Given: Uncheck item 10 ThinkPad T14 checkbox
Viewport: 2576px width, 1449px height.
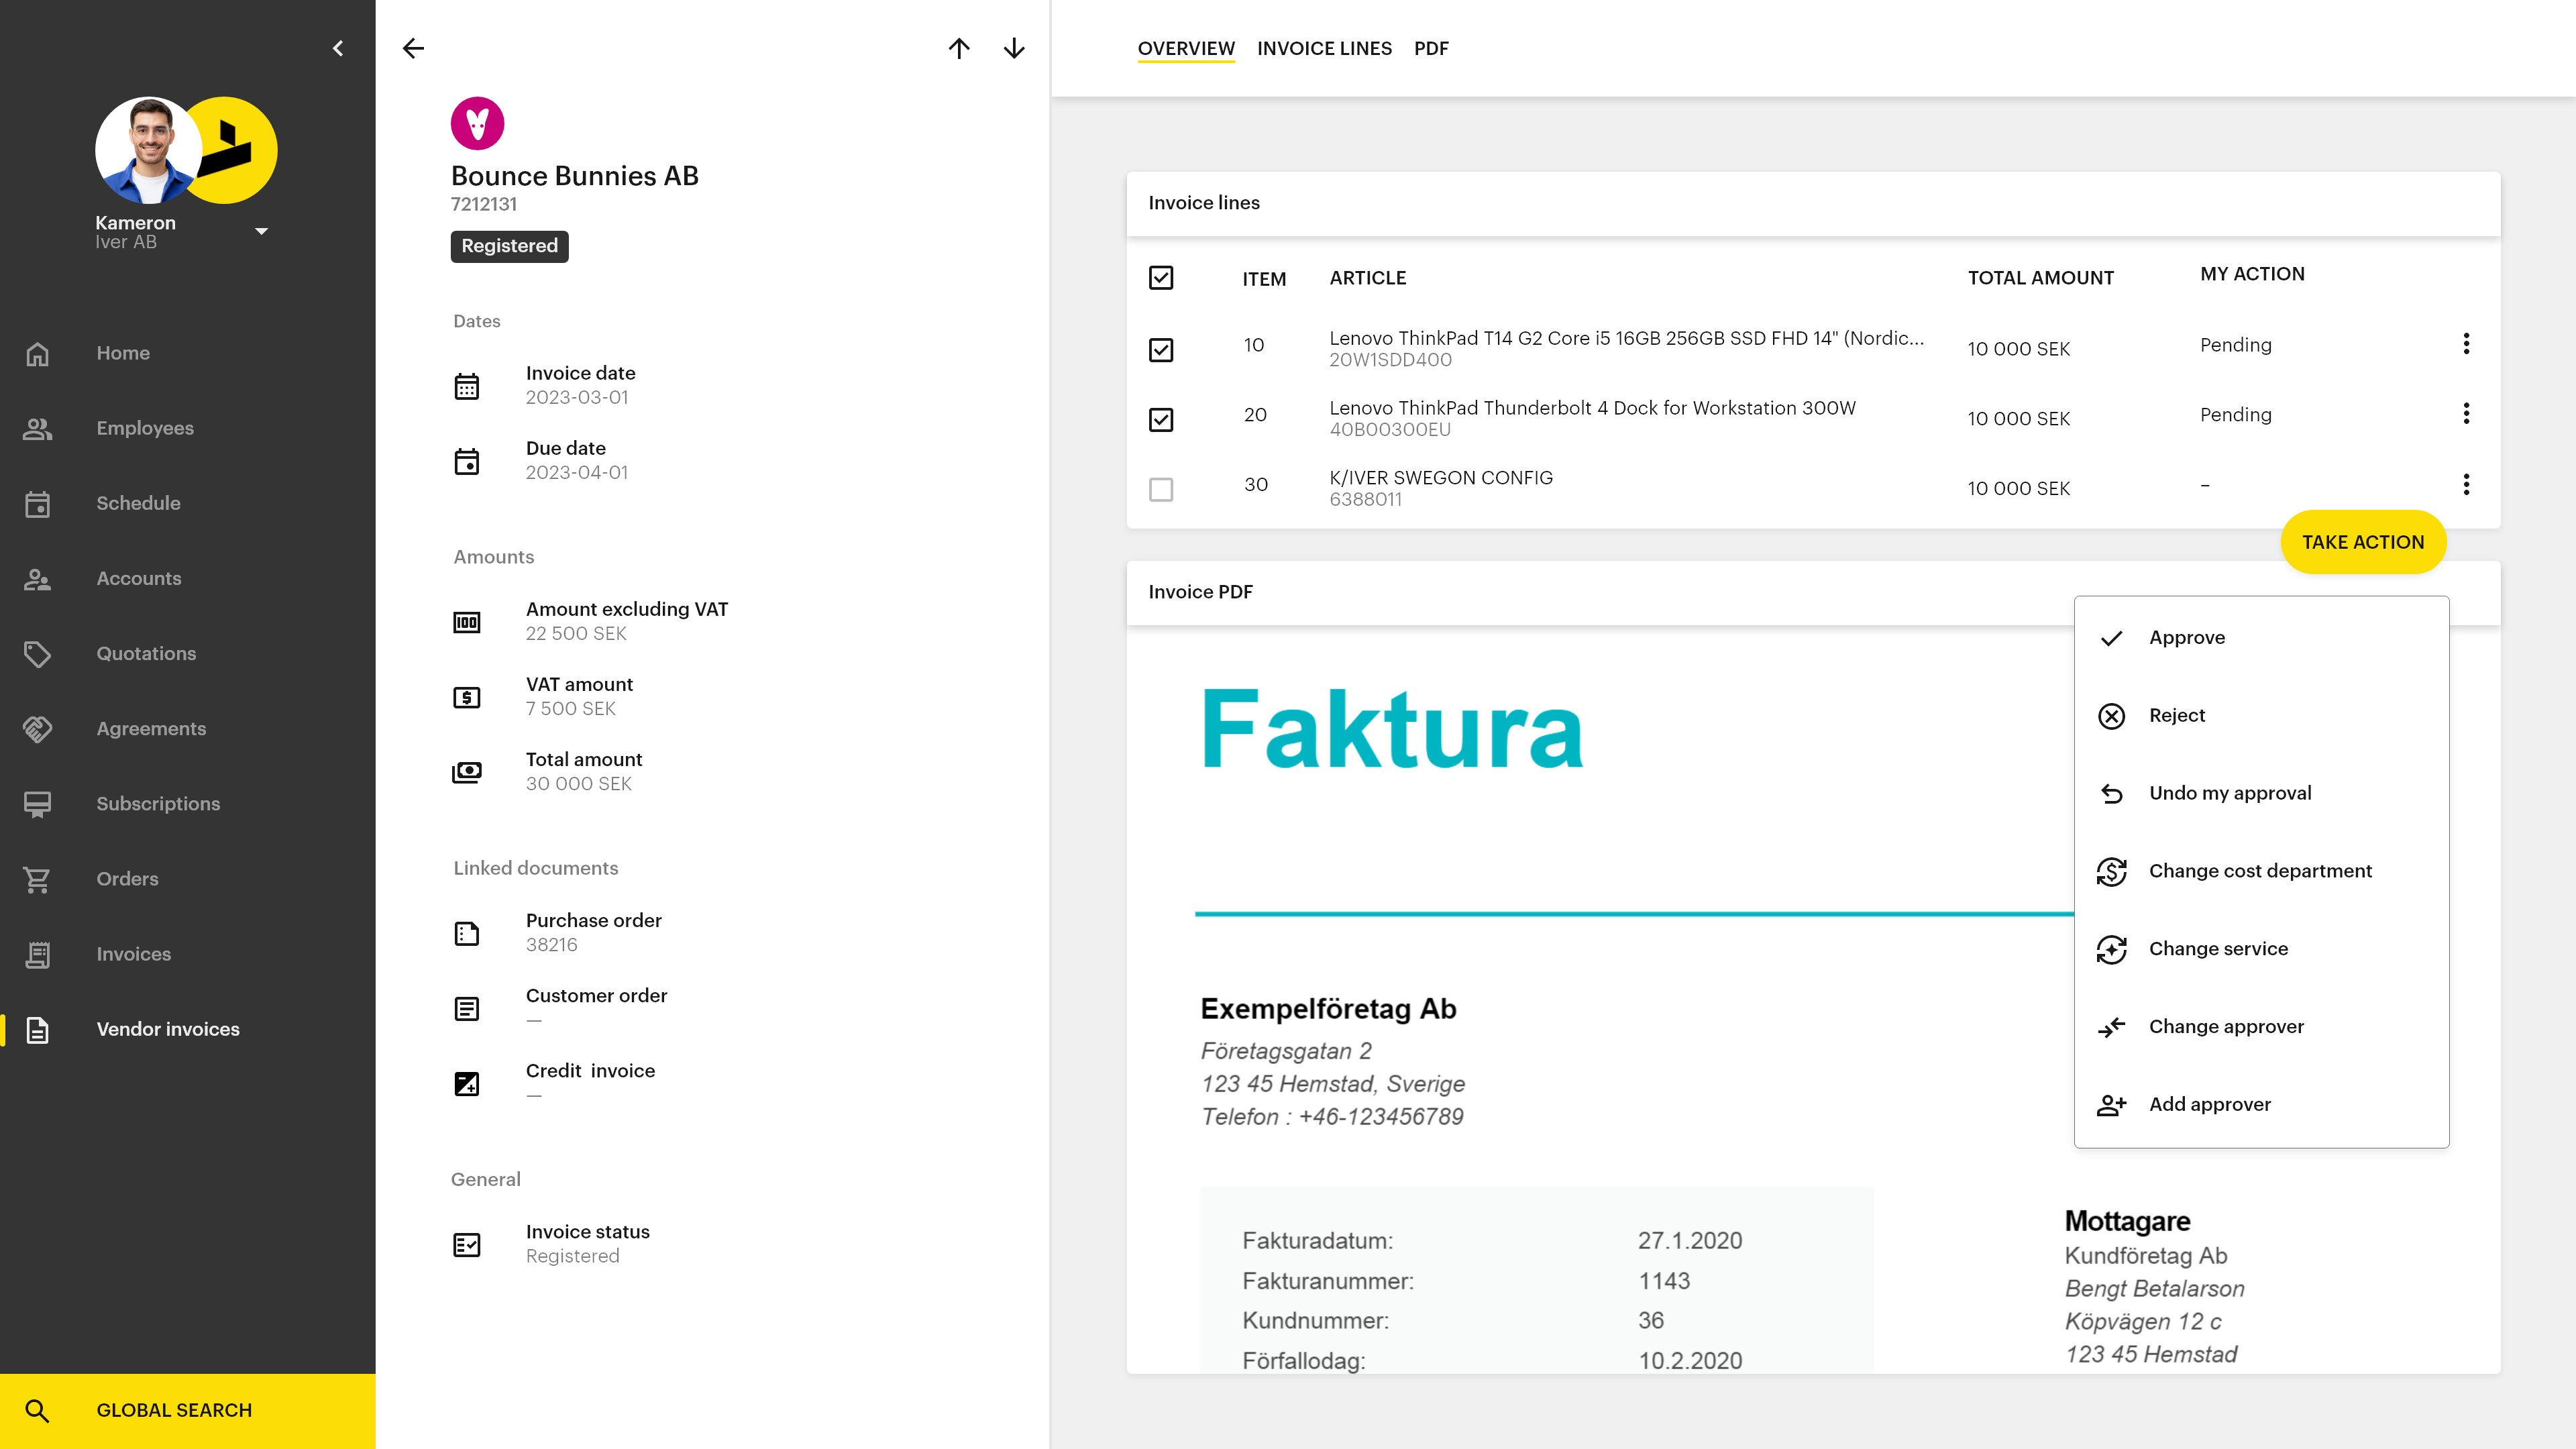Looking at the screenshot, I should point(1161,349).
